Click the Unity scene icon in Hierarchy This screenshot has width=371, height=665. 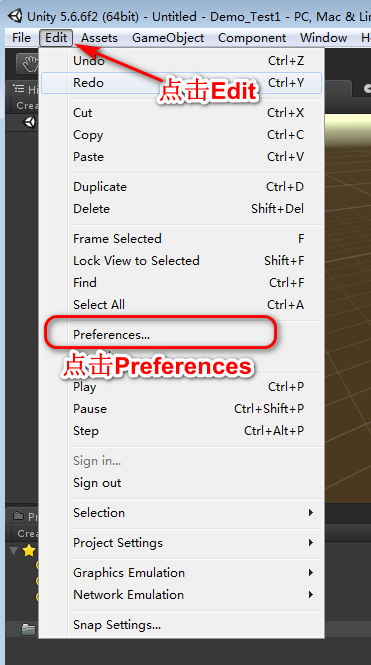tap(30, 123)
